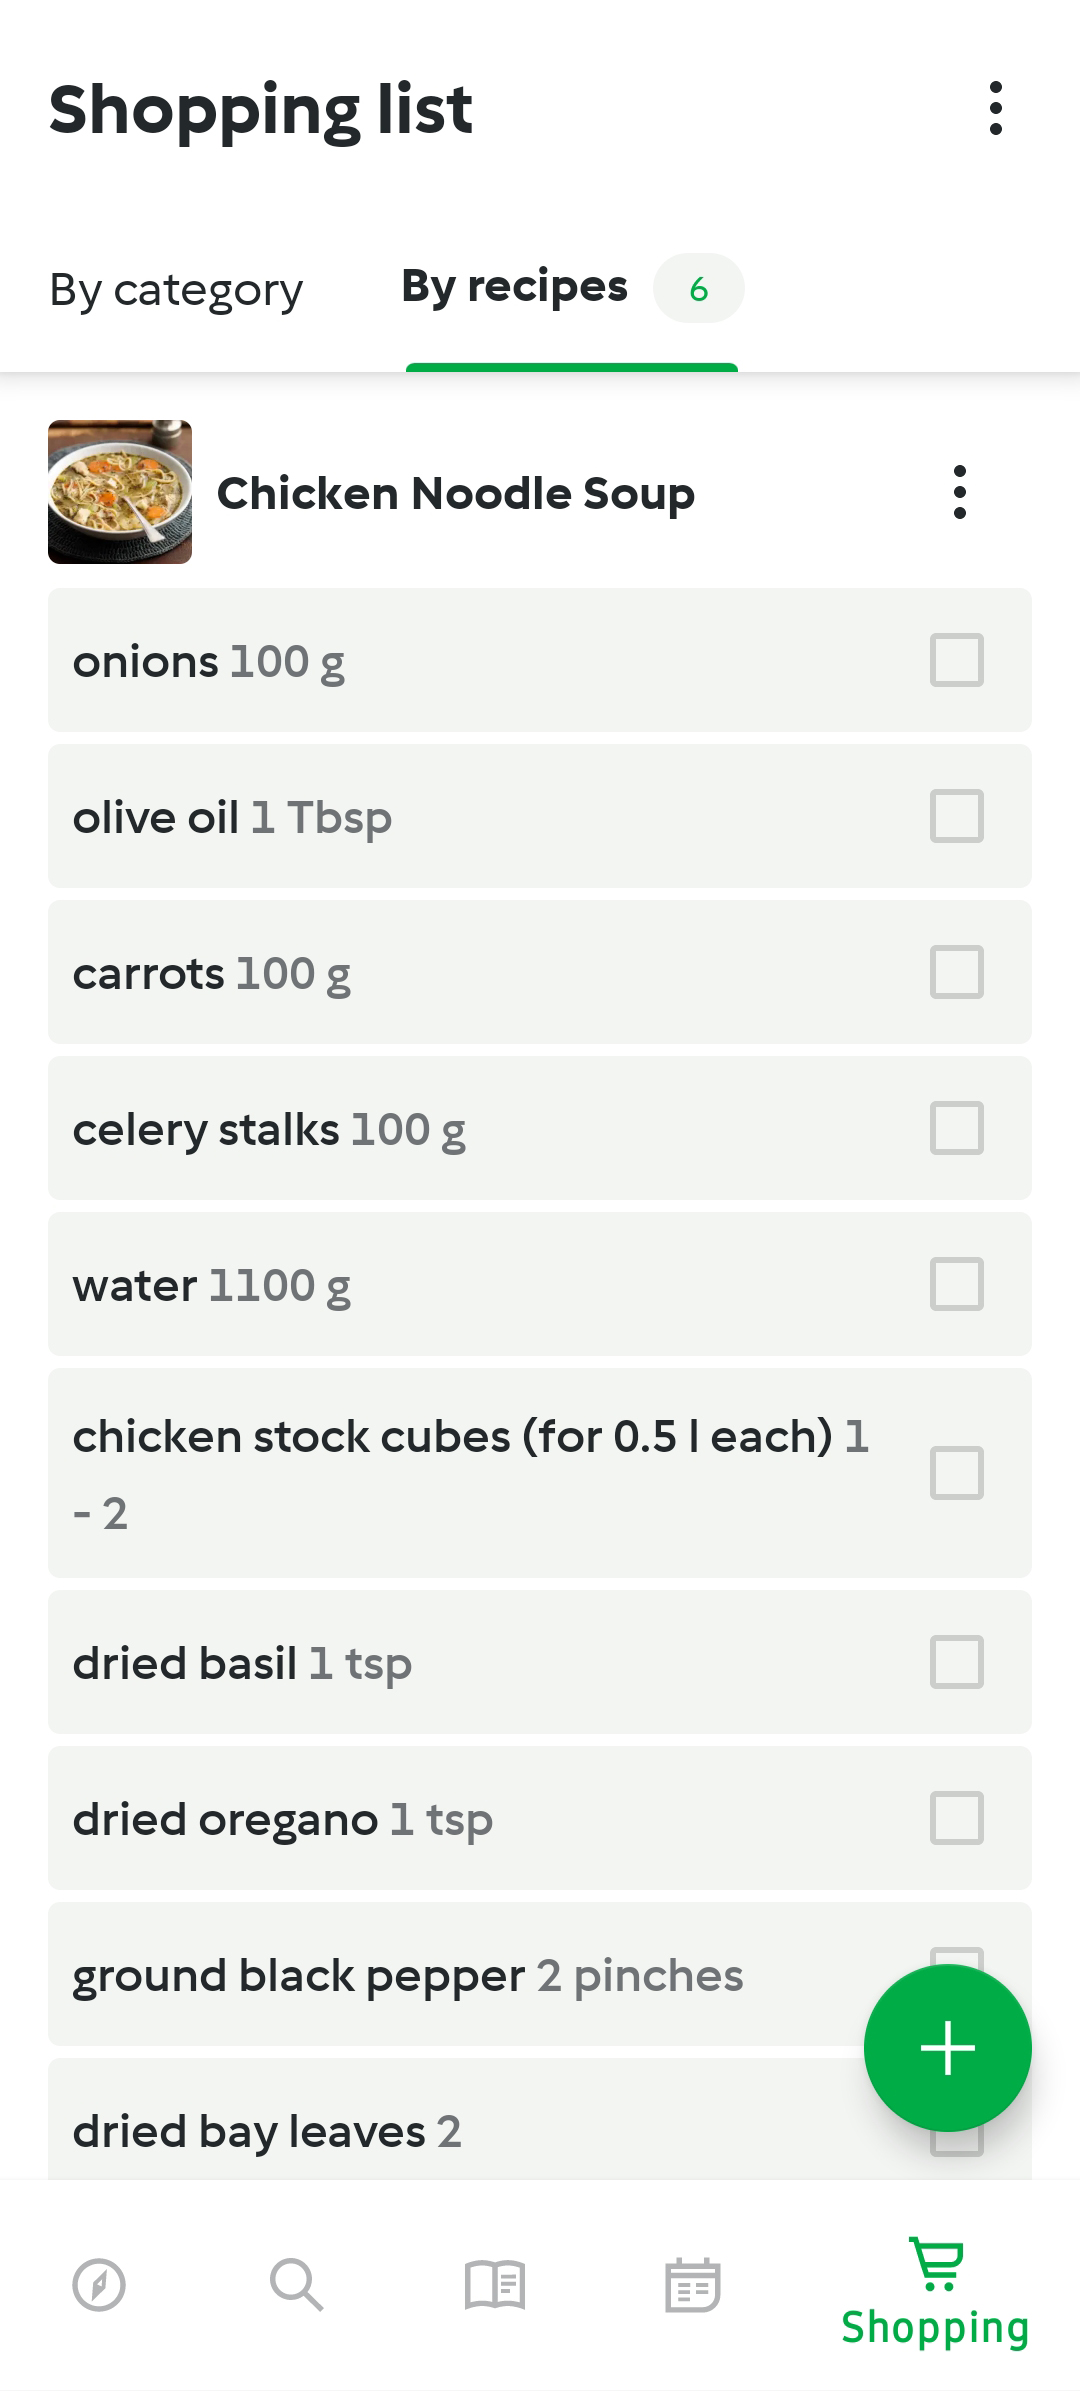Open the Meal planner calendar icon
This screenshot has height=2391, width=1080.
692,2285
